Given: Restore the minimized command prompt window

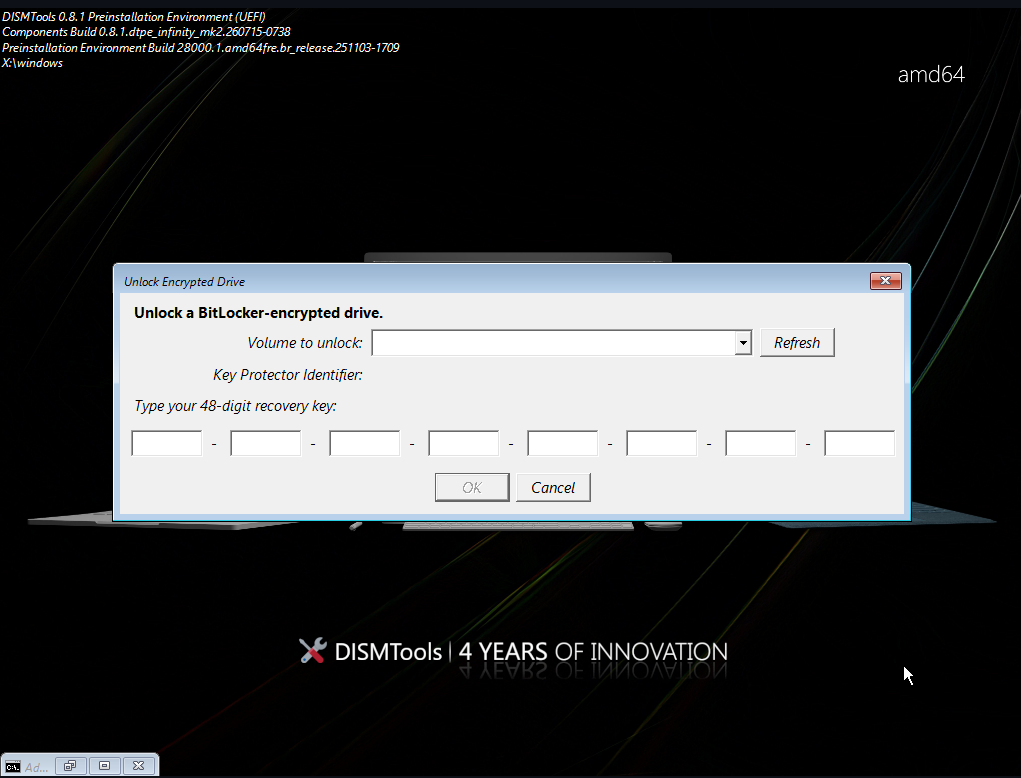Looking at the screenshot, I should click(70, 766).
